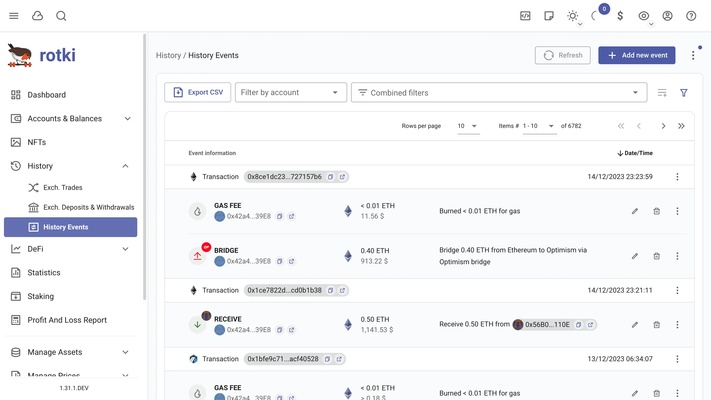Click the History breadcrumb link

pos(168,55)
